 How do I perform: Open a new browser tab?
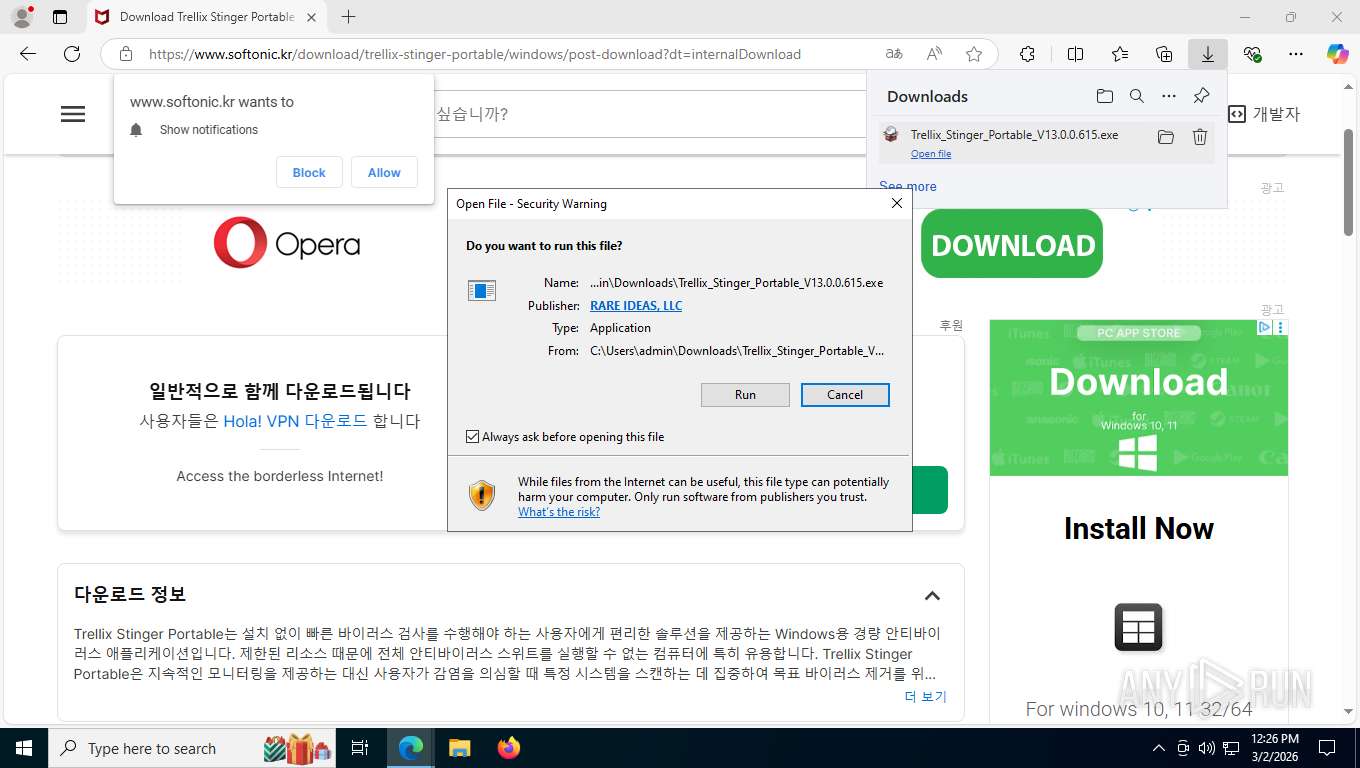tap(348, 17)
